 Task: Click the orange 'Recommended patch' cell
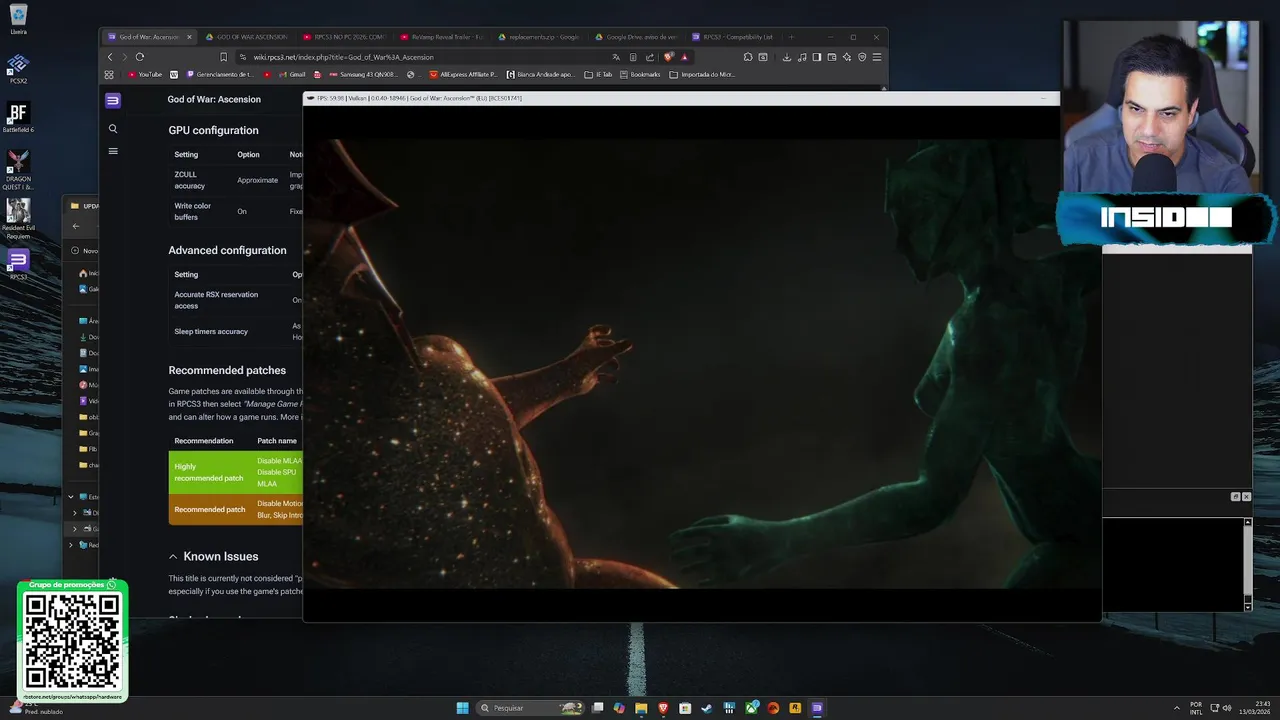[x=209, y=509]
